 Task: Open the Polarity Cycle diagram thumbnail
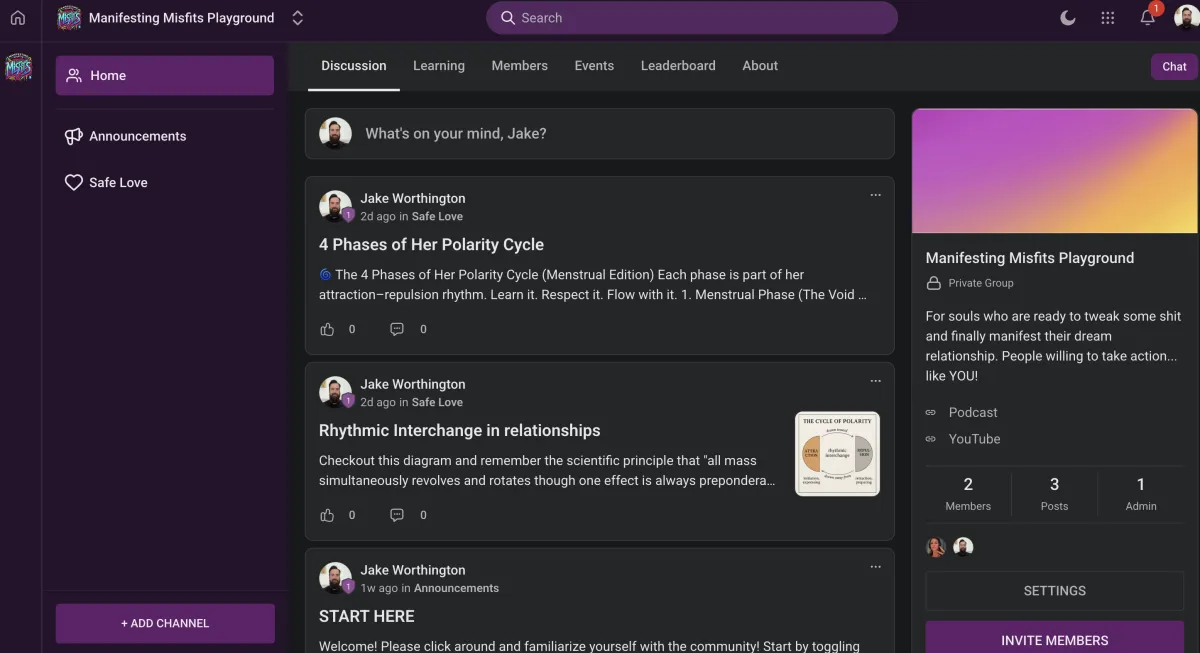[837, 454]
